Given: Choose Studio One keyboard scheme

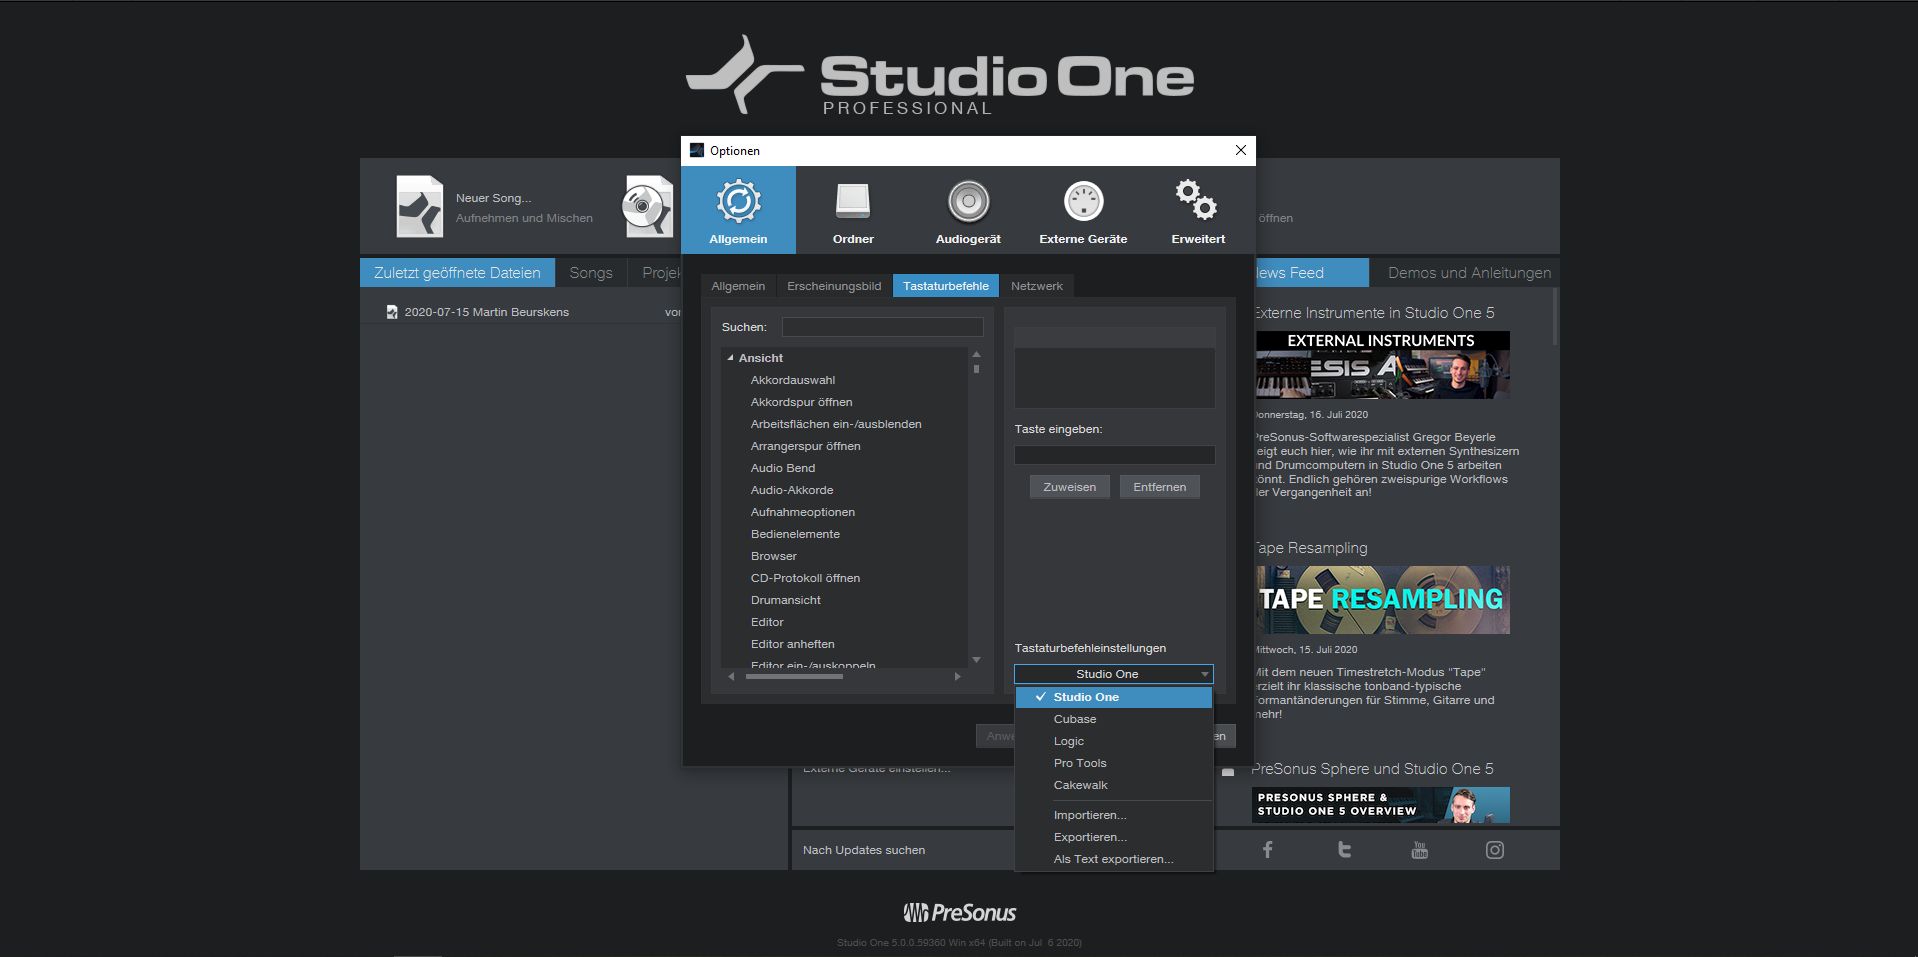Looking at the screenshot, I should 1113,697.
